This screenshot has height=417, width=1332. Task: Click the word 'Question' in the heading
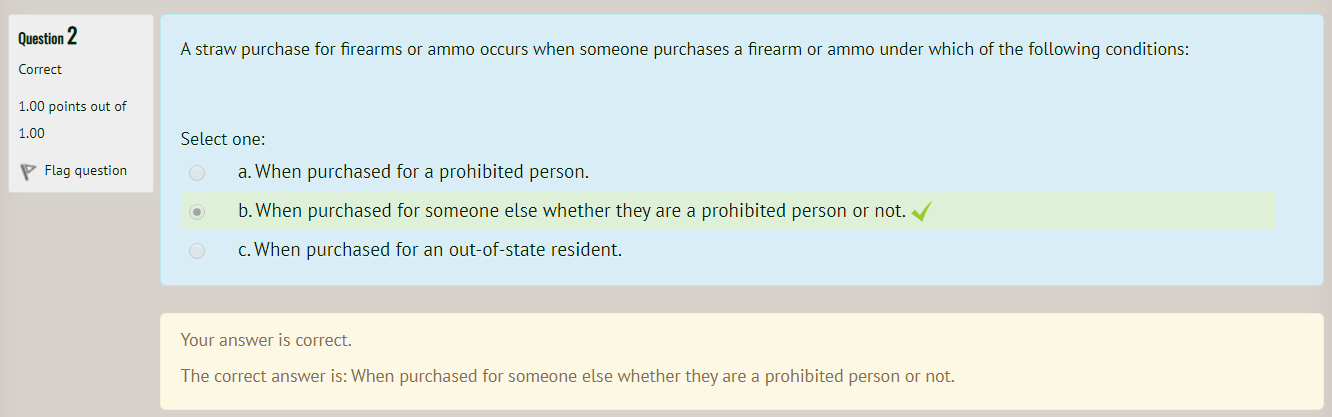click(x=40, y=39)
